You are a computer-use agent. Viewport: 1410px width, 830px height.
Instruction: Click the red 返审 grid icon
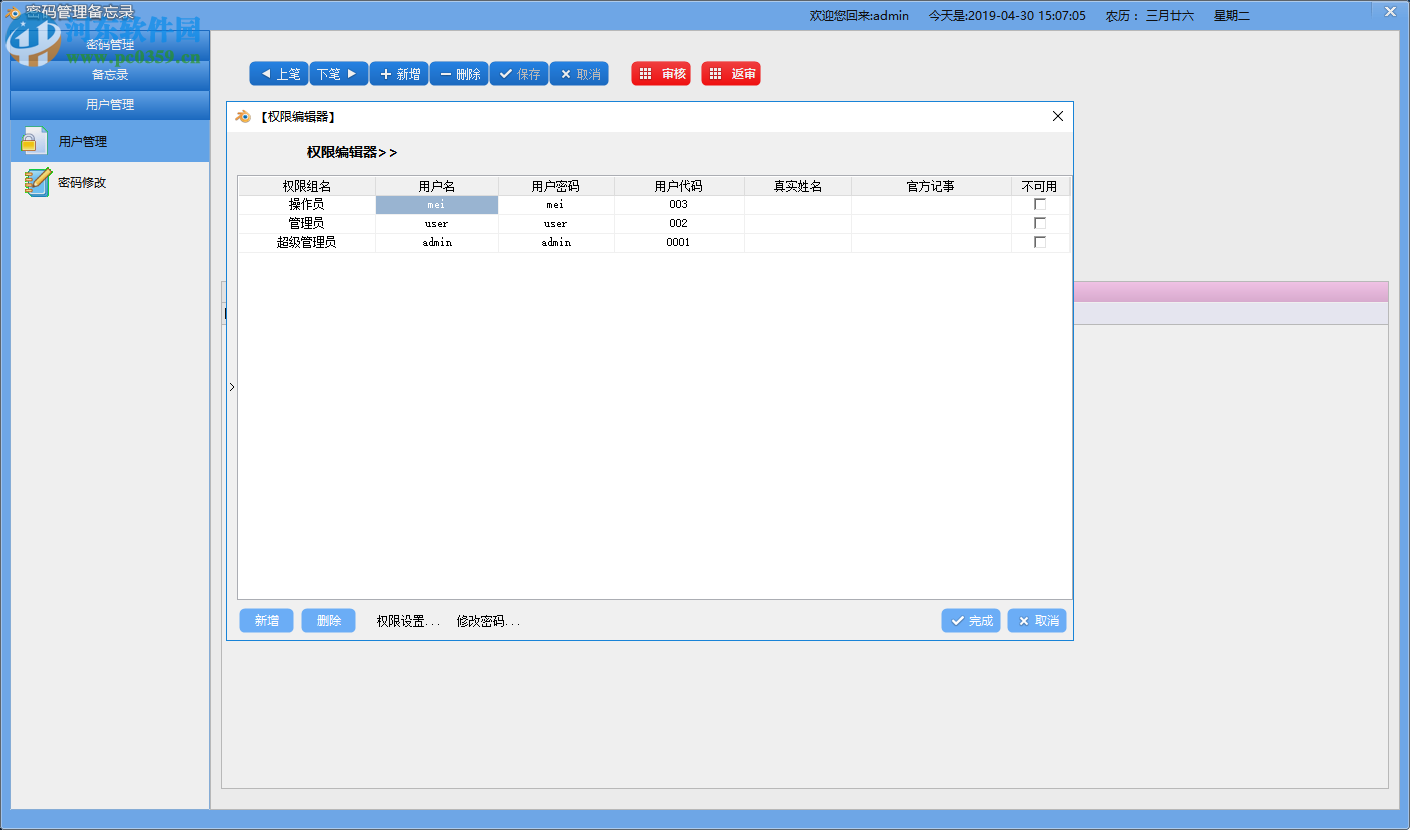(x=716, y=73)
